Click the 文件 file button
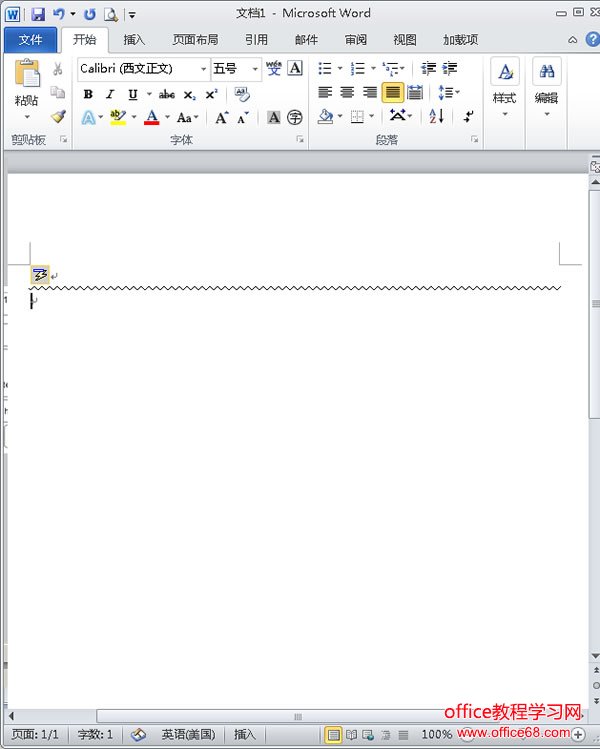The width and height of the screenshot is (600, 749). click(x=31, y=40)
